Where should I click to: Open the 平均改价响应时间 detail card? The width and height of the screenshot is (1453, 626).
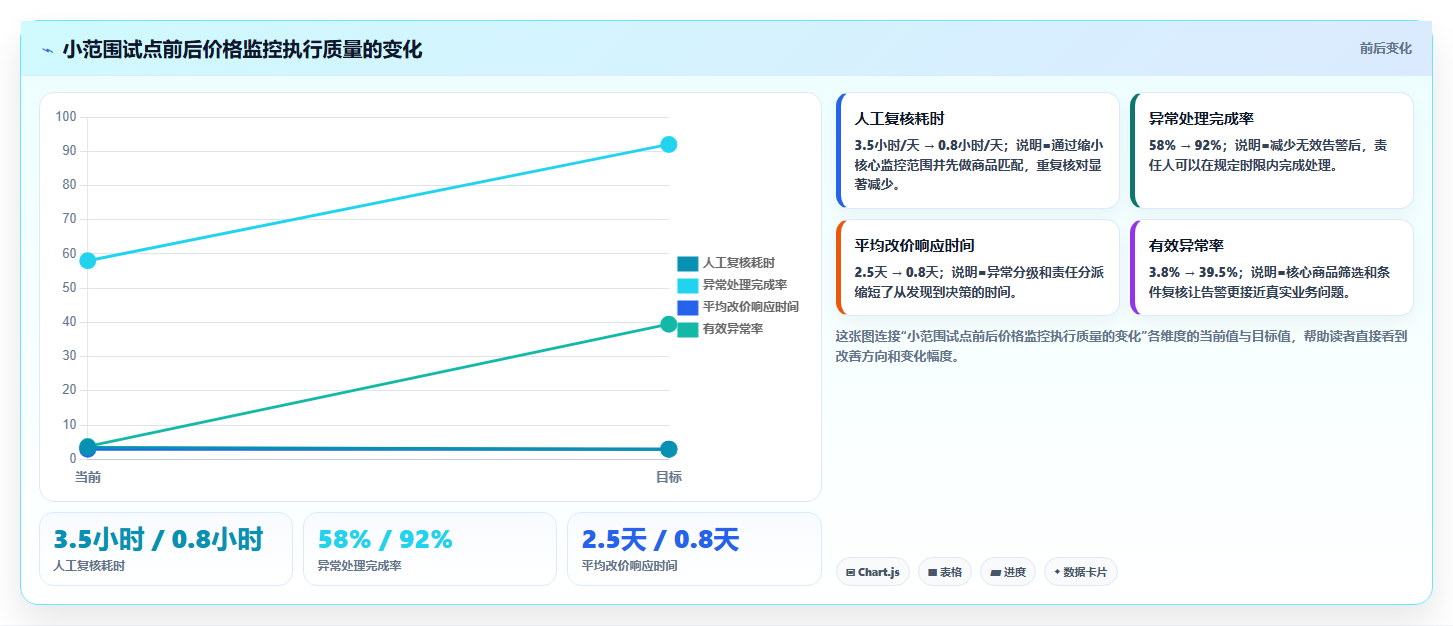[x=977, y=267]
